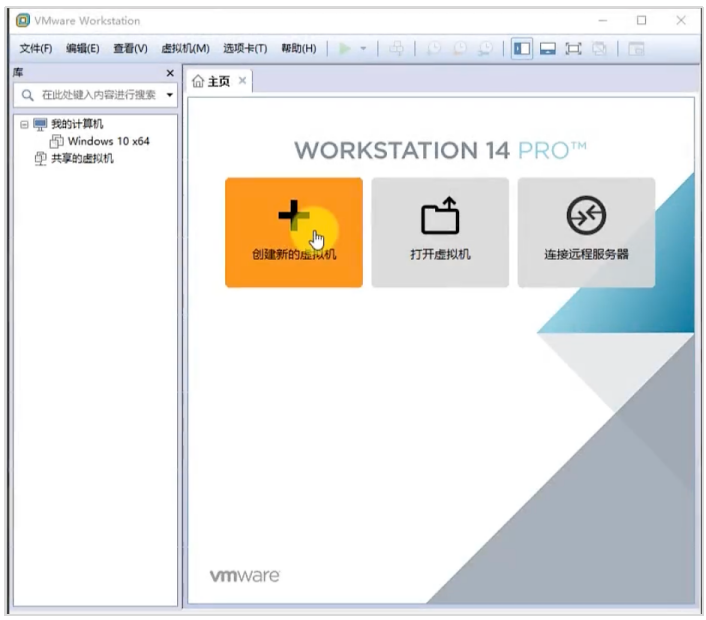The width and height of the screenshot is (706, 620).
Task: Toggle the library sidebar view icon
Action: click(522, 48)
